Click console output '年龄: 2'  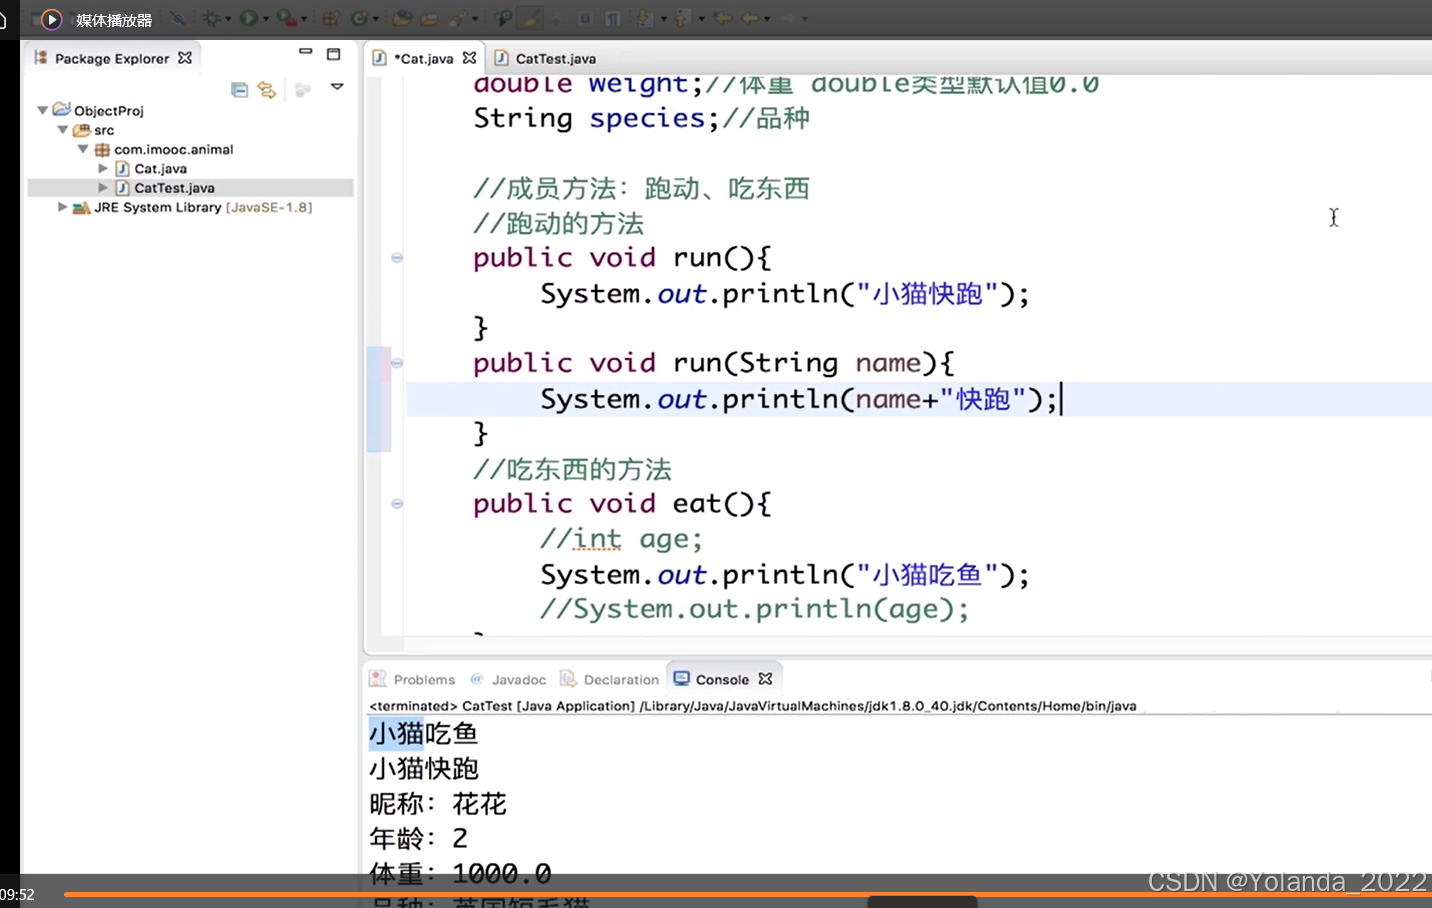pos(418,838)
